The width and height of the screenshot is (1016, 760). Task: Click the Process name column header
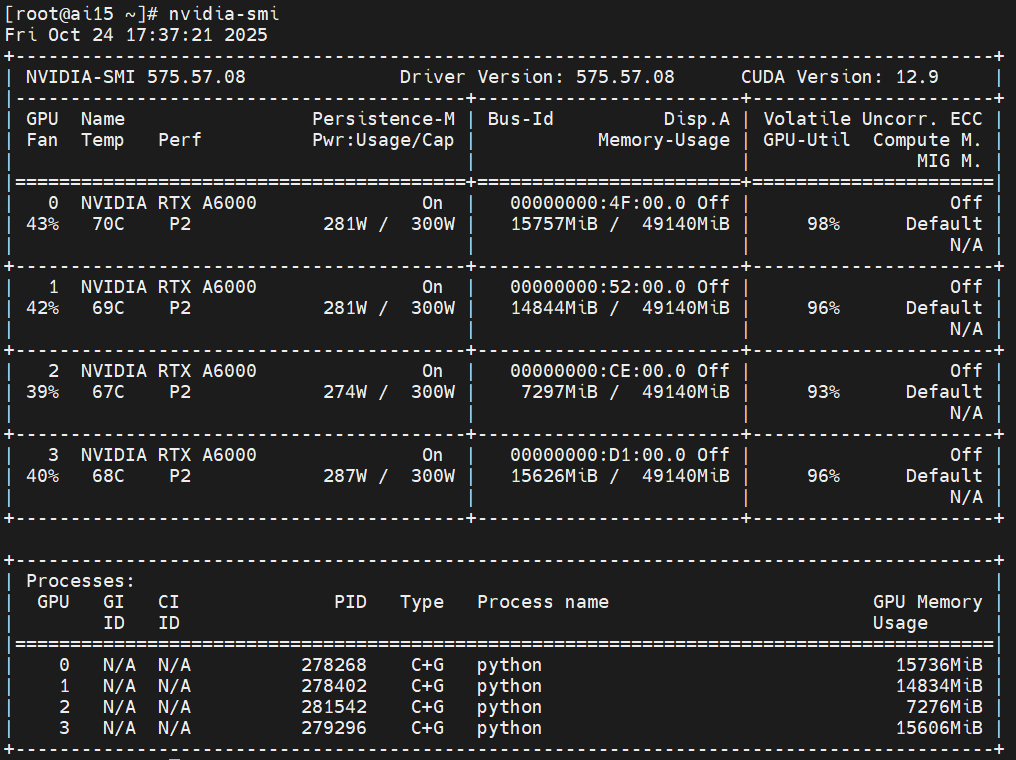click(543, 602)
